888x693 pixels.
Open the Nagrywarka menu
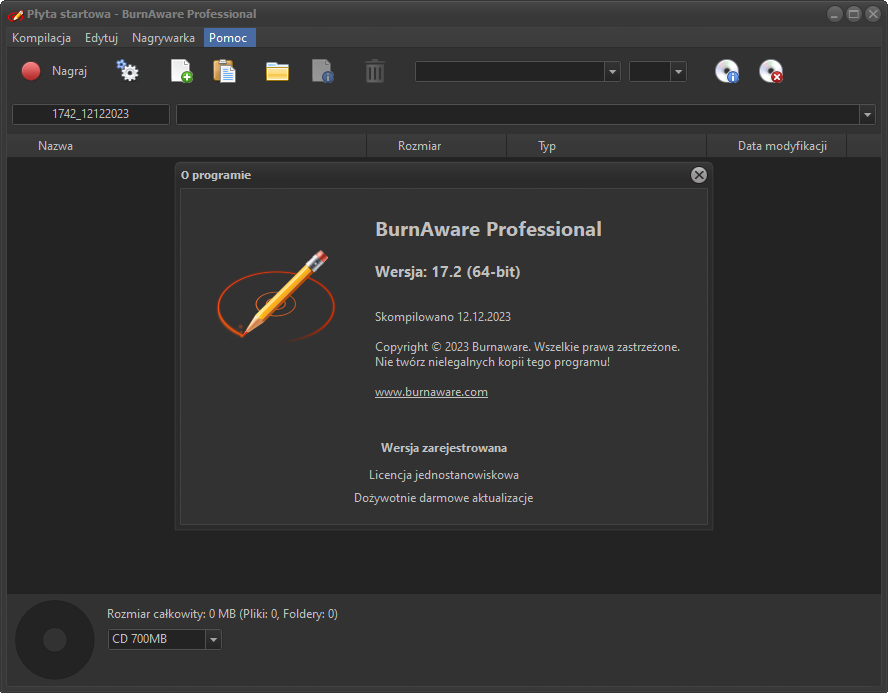(x=163, y=38)
